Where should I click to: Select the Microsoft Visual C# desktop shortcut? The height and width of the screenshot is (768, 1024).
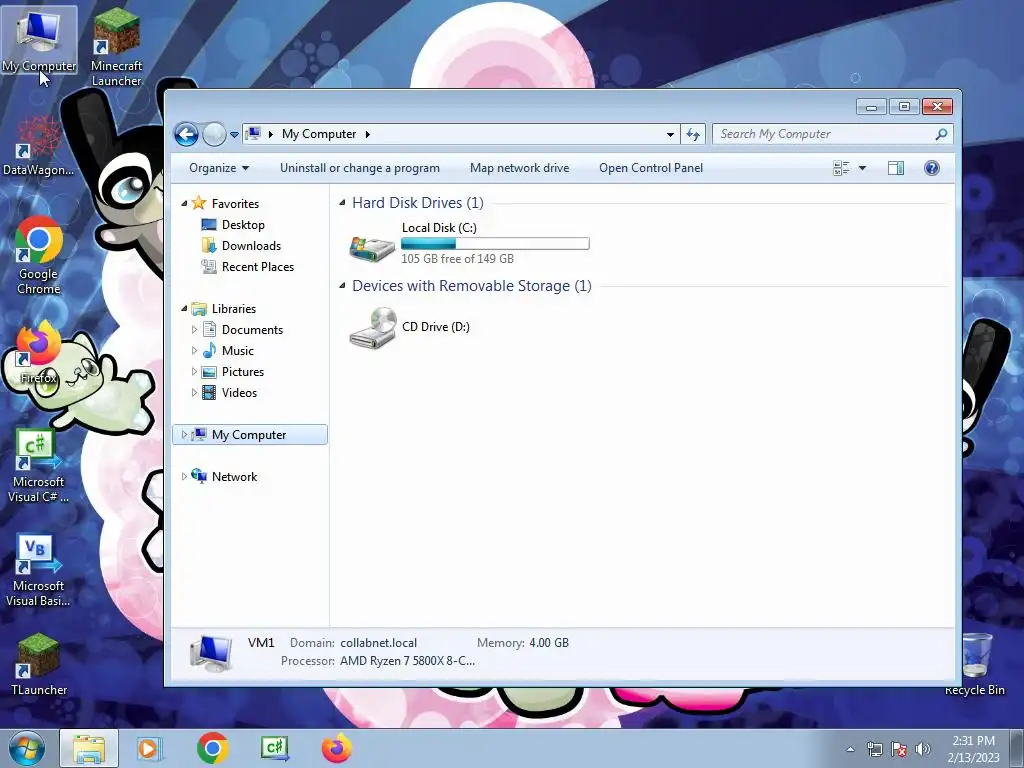[39, 466]
